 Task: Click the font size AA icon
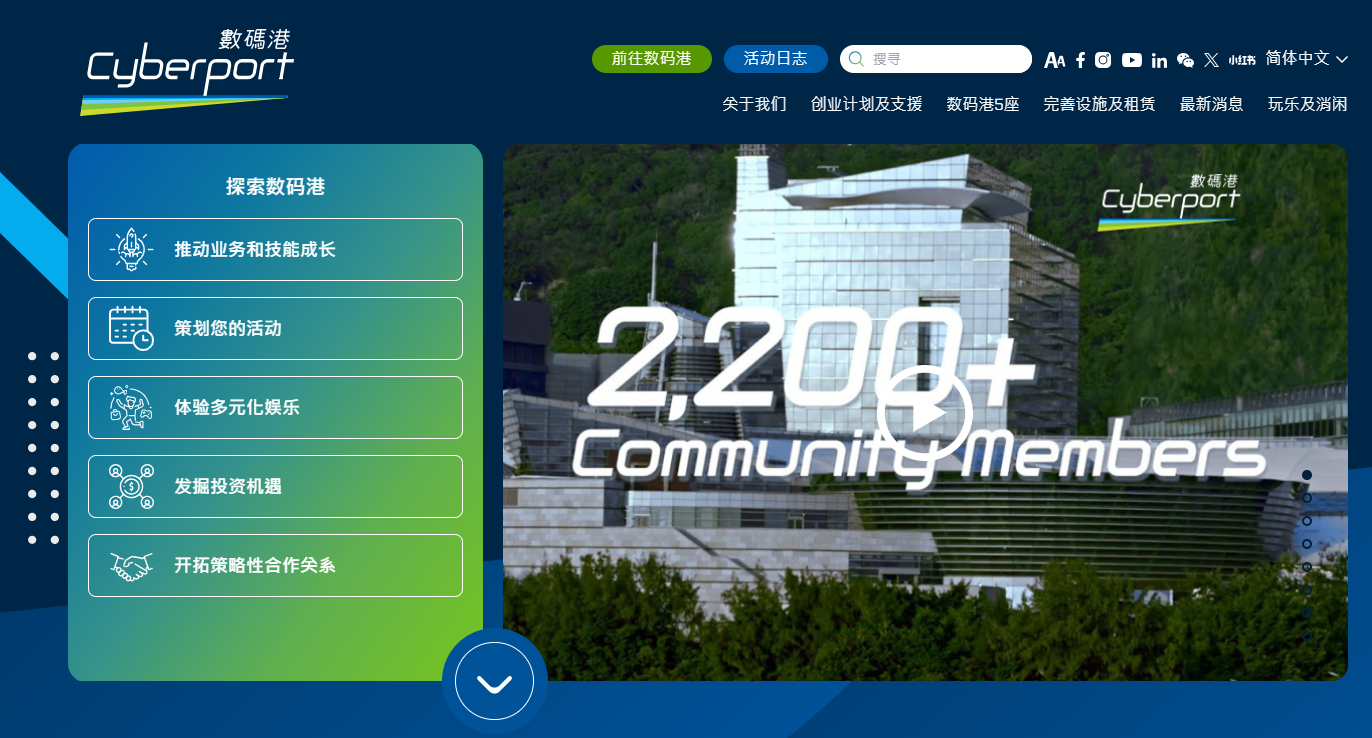1054,60
